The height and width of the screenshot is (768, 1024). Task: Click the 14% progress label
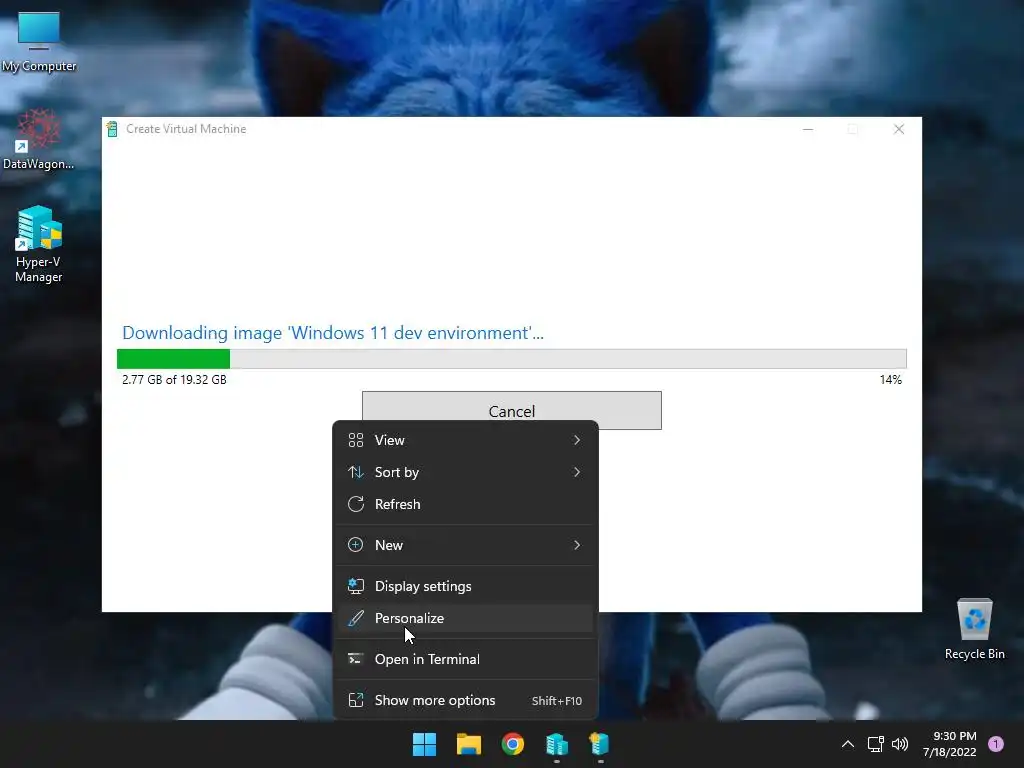[x=891, y=380]
